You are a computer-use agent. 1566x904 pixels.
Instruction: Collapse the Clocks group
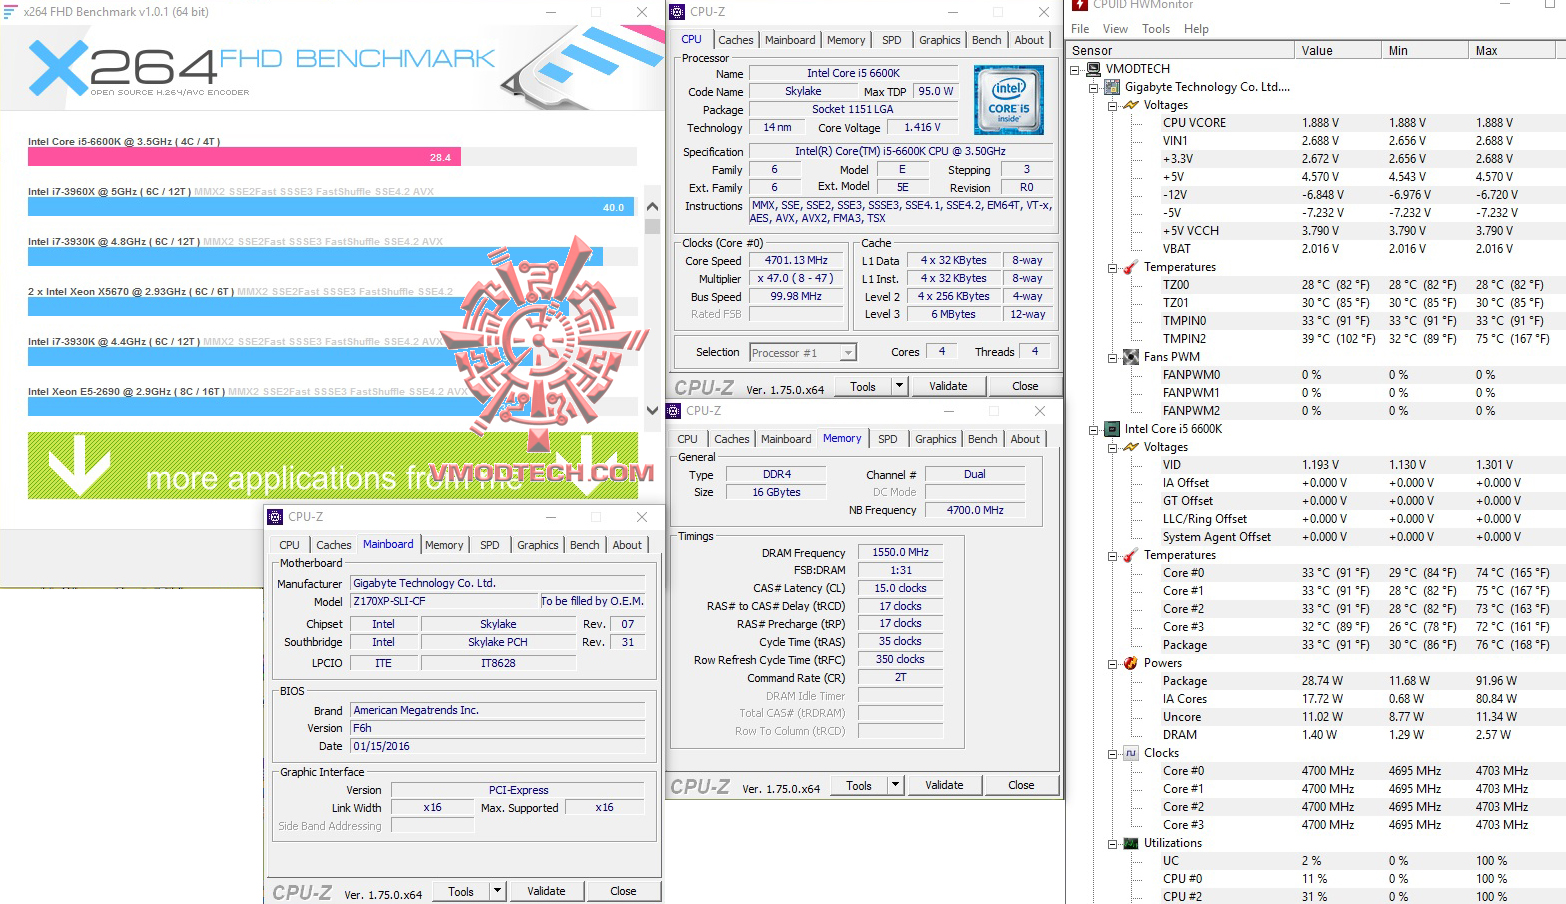[x=1113, y=753]
